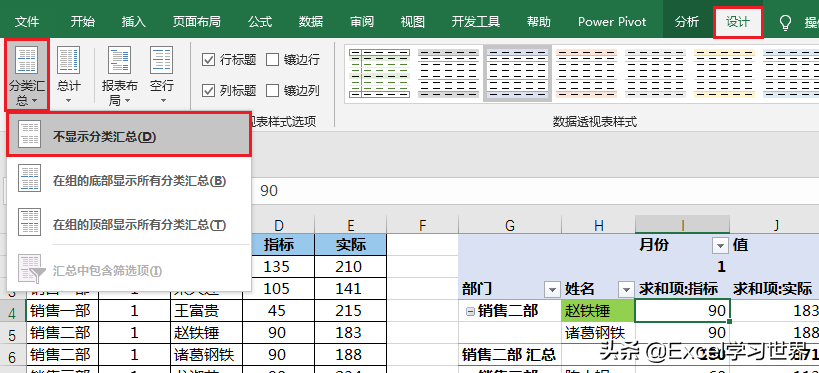Click the 求和项:指标 column header

682,288
